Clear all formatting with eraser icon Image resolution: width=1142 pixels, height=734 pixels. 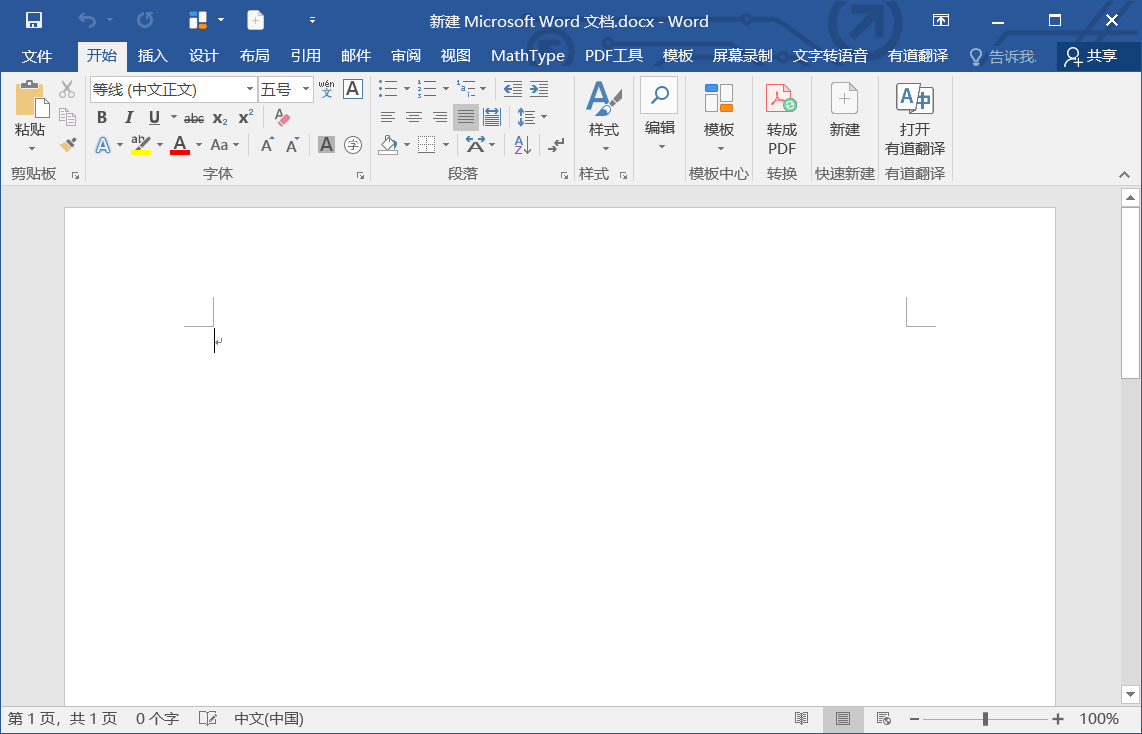(x=282, y=117)
